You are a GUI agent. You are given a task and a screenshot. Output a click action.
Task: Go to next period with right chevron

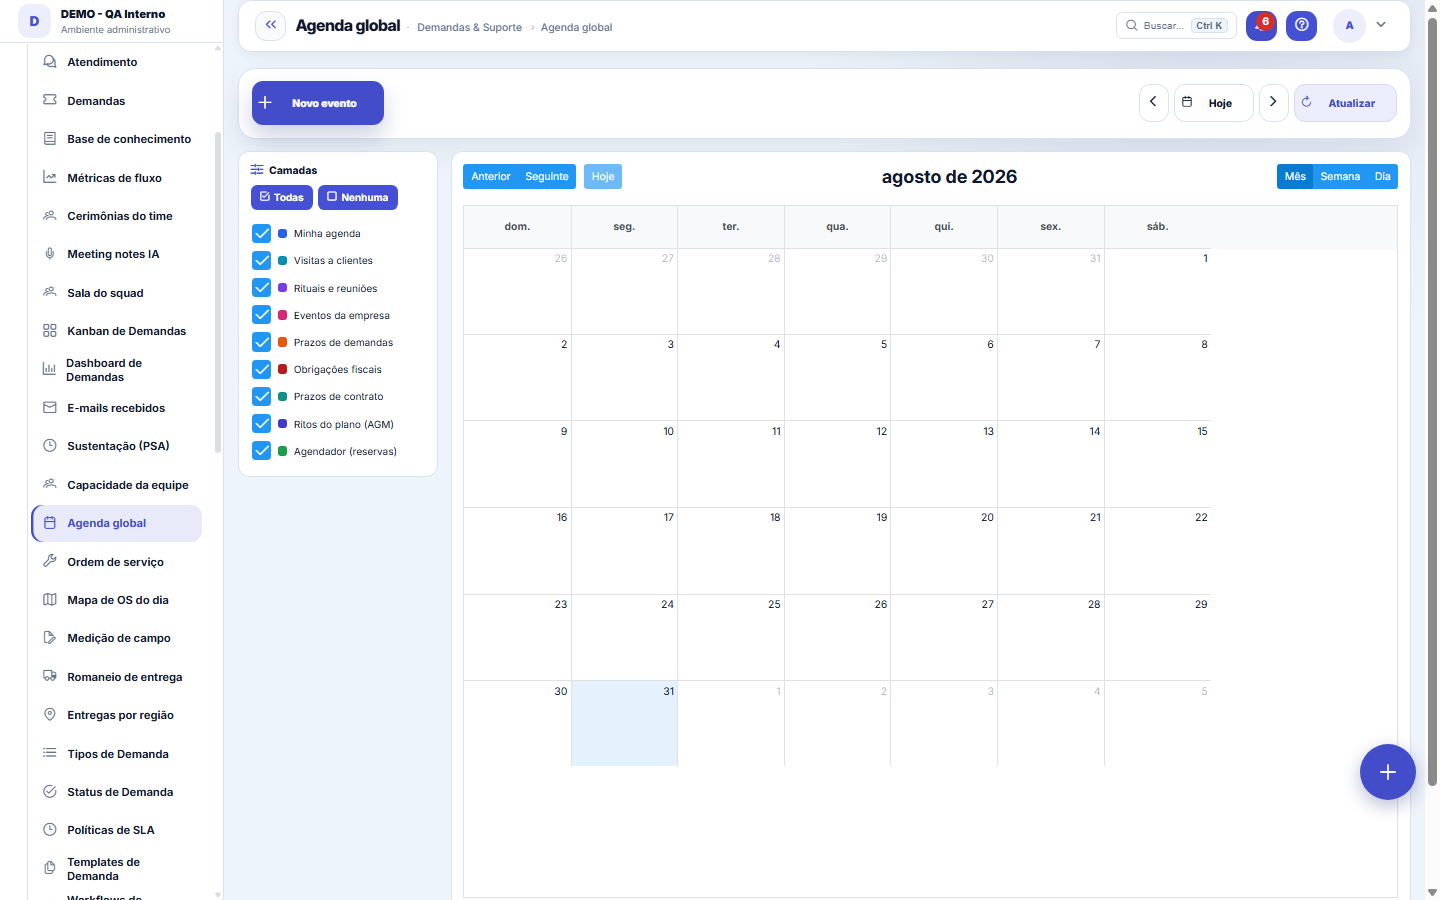tap(1273, 102)
